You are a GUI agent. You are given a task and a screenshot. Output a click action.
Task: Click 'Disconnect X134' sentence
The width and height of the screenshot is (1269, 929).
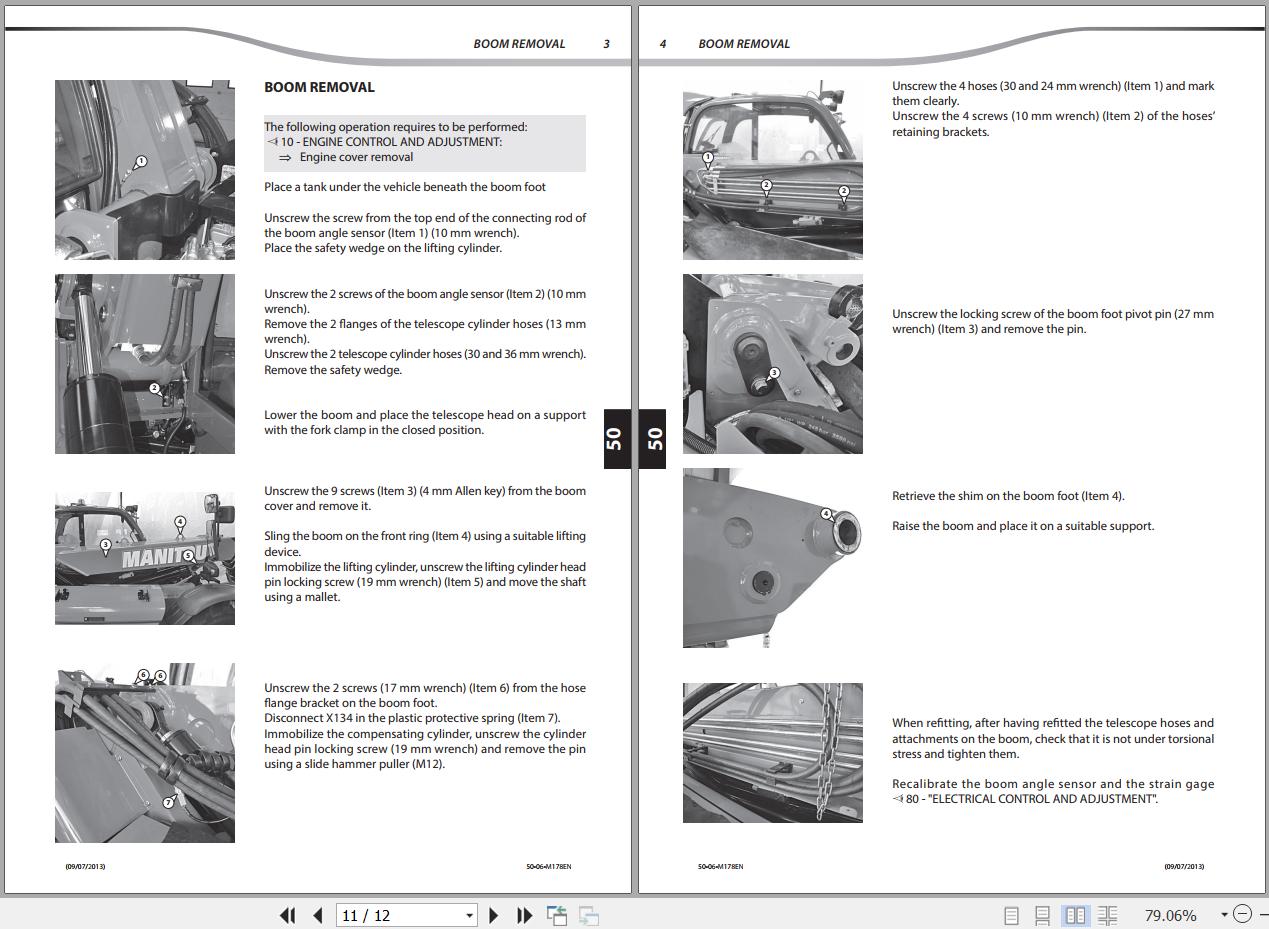click(412, 718)
